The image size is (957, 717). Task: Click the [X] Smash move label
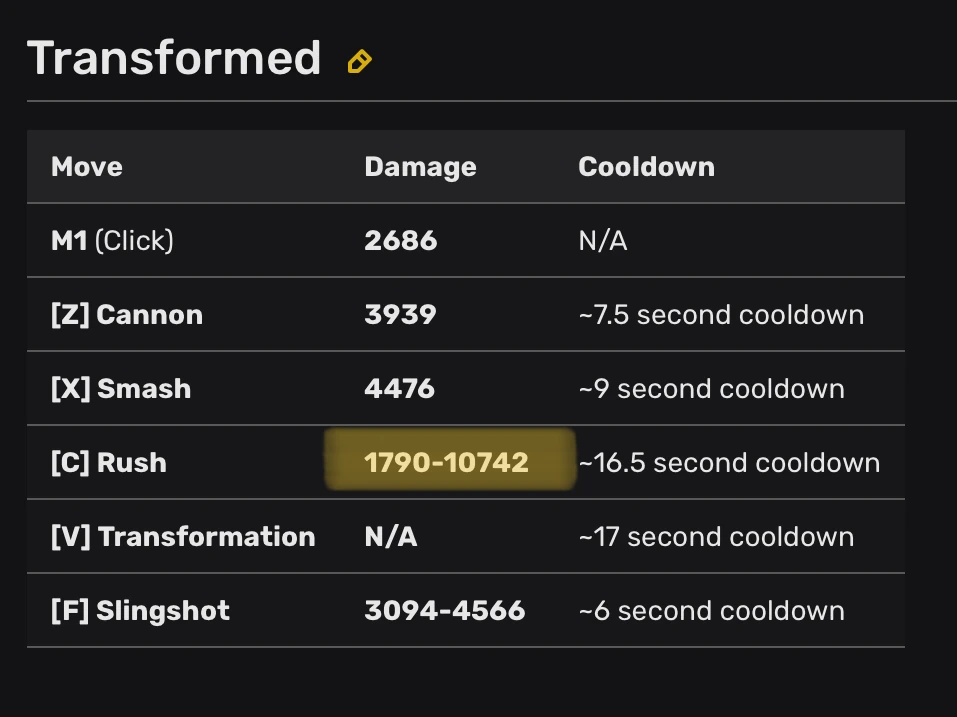click(x=120, y=388)
